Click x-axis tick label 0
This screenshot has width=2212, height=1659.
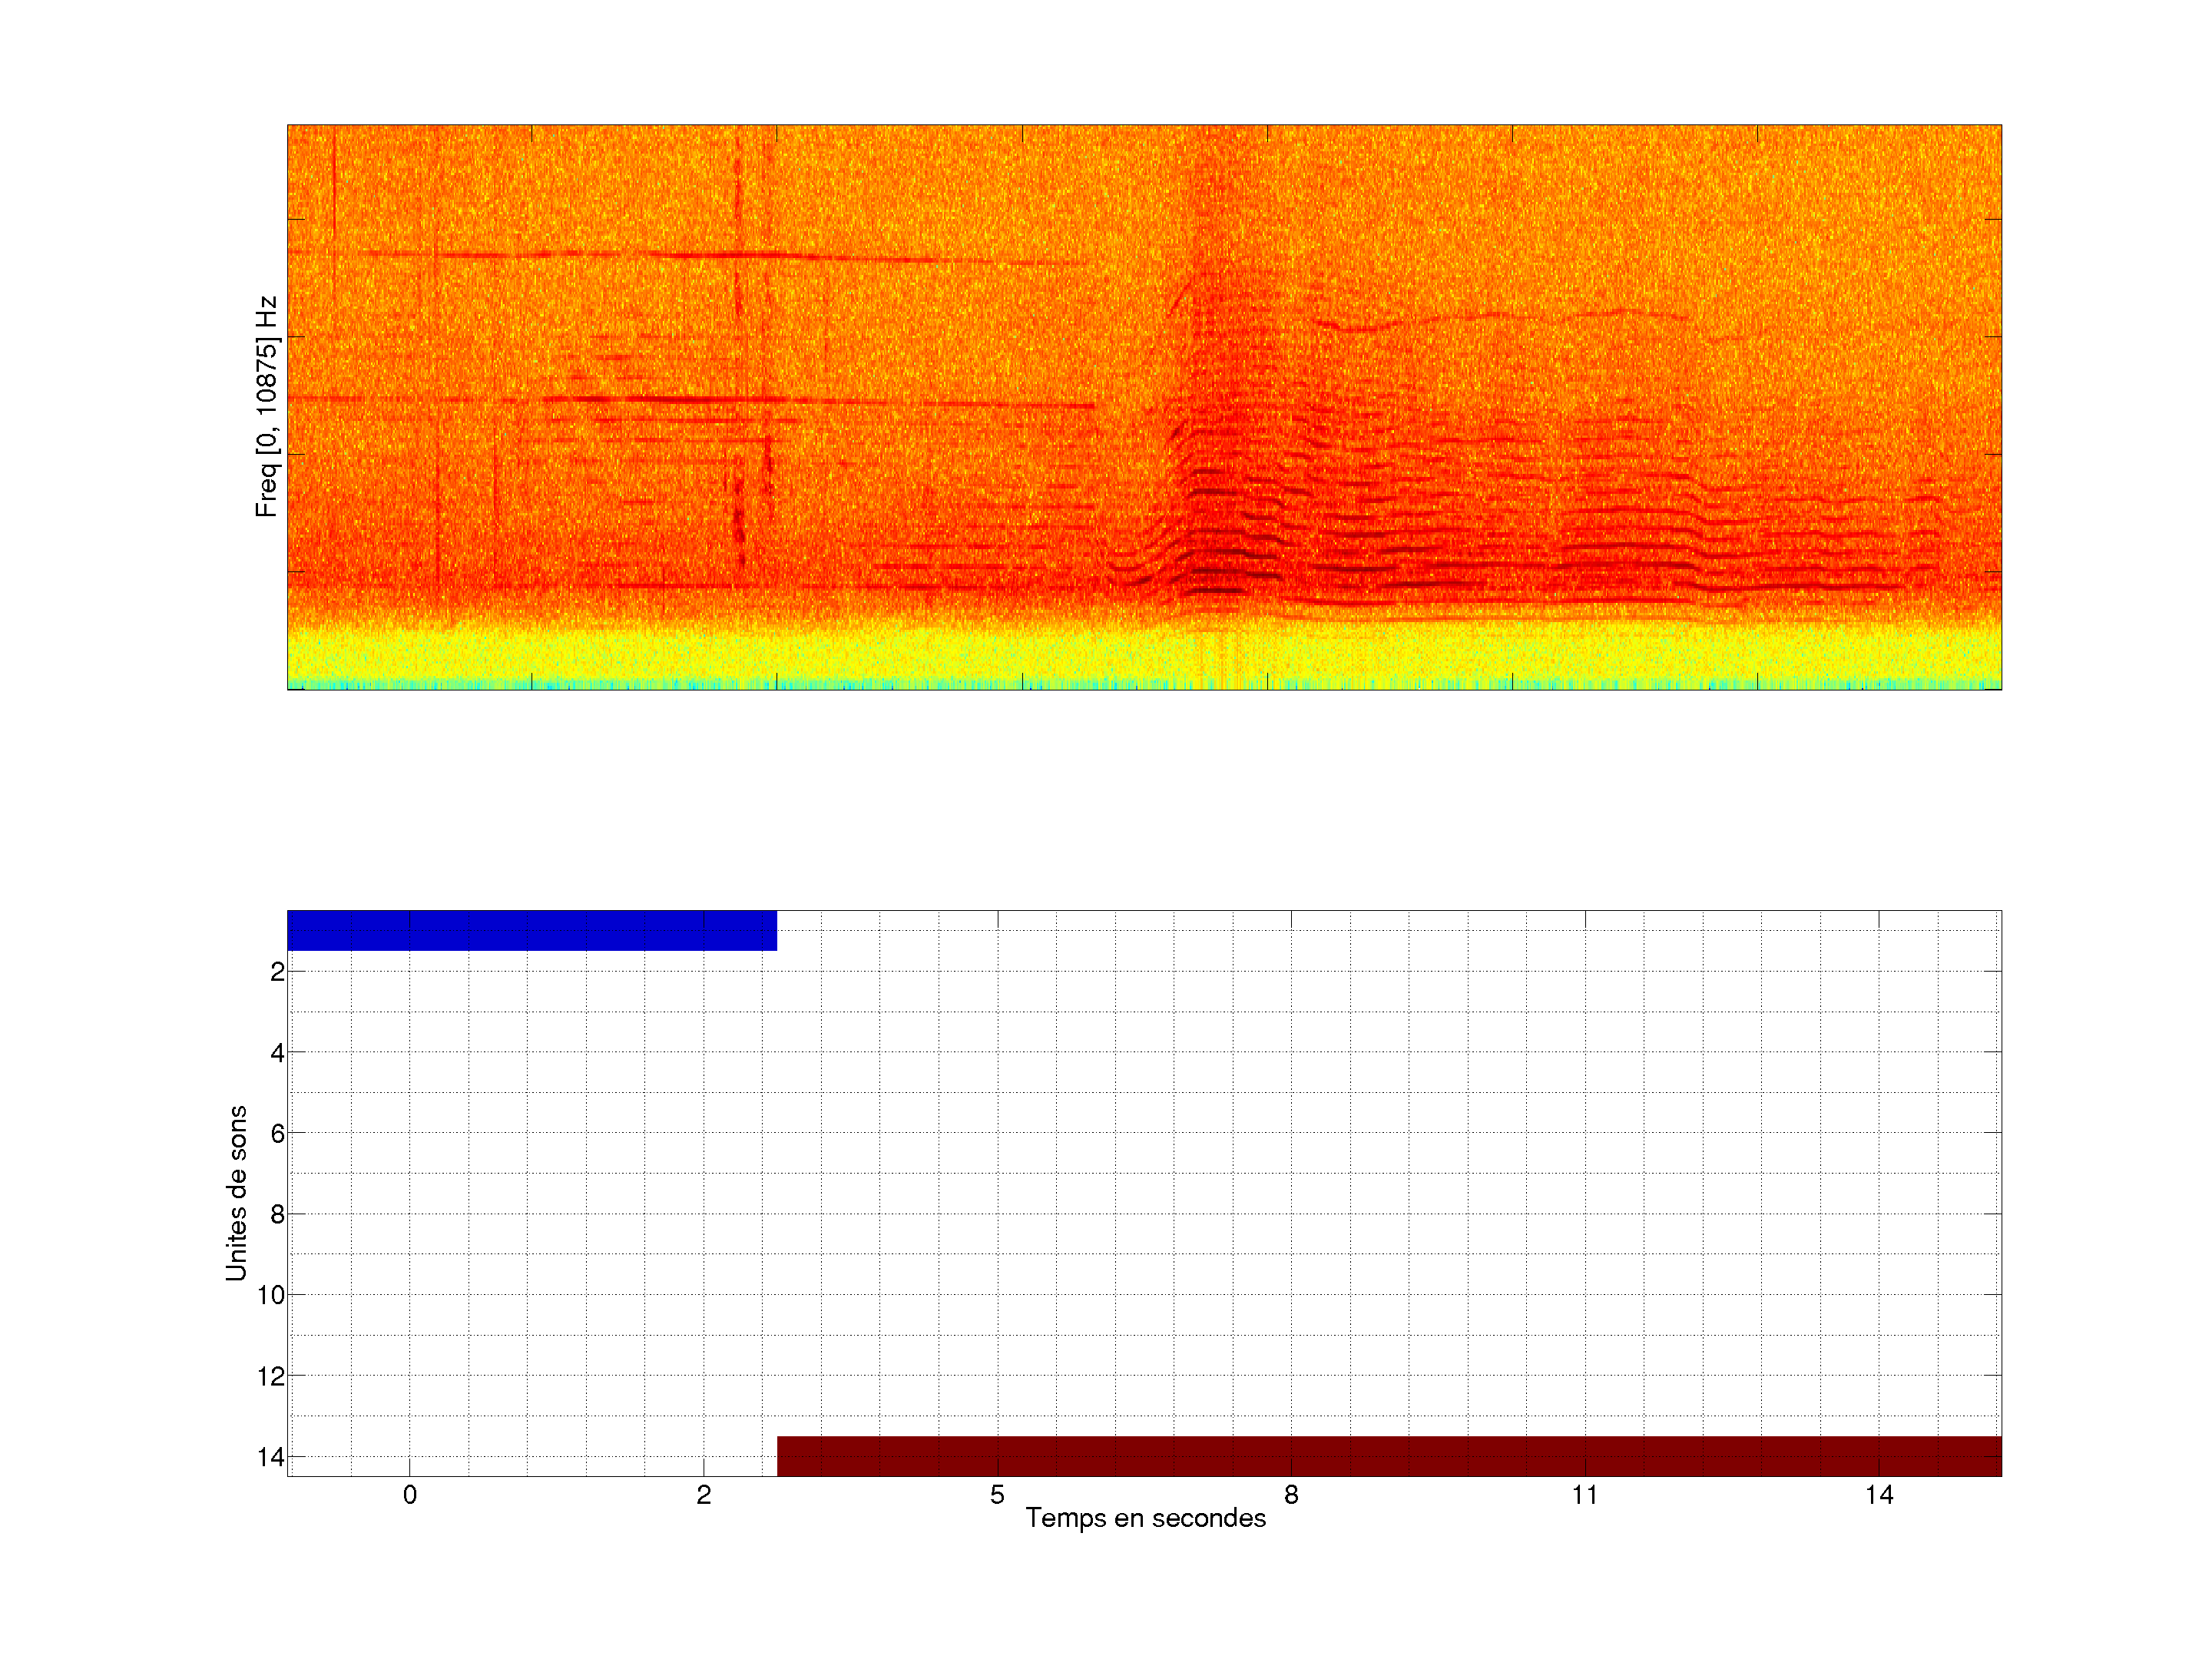pos(409,1495)
